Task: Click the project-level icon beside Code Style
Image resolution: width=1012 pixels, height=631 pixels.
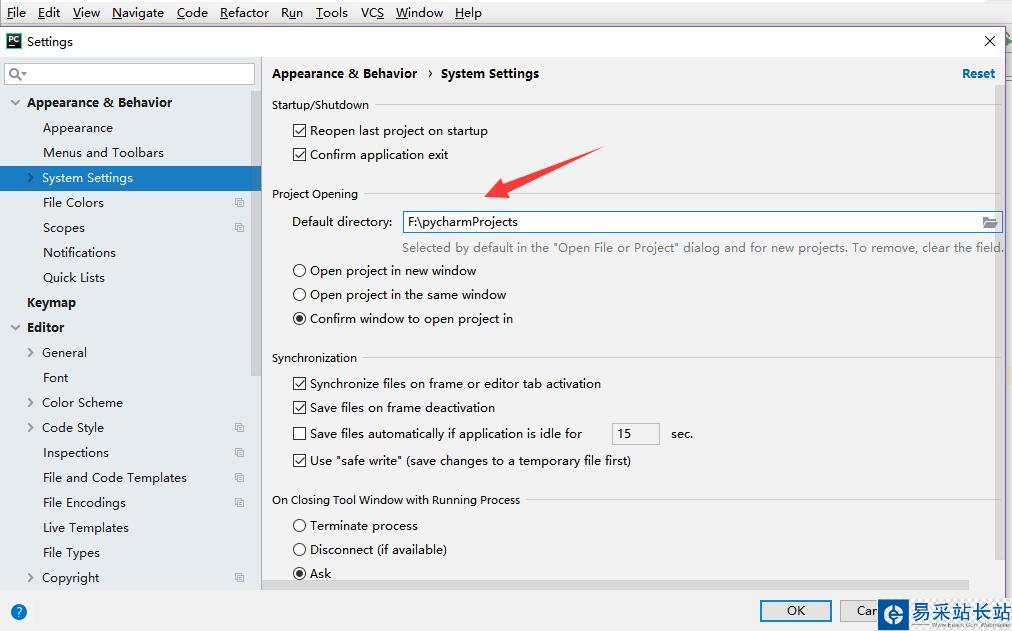Action: [239, 428]
